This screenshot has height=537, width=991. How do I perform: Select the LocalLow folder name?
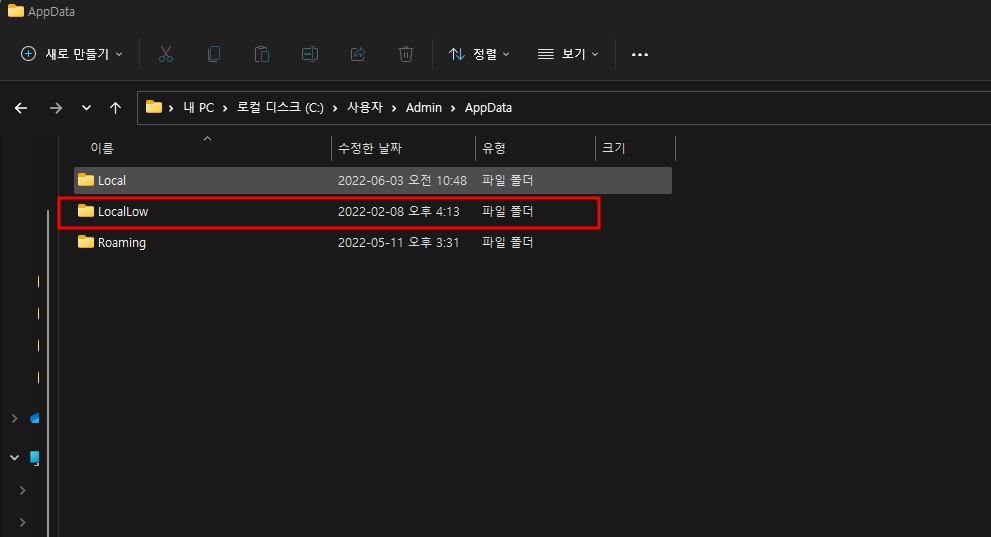click(123, 212)
